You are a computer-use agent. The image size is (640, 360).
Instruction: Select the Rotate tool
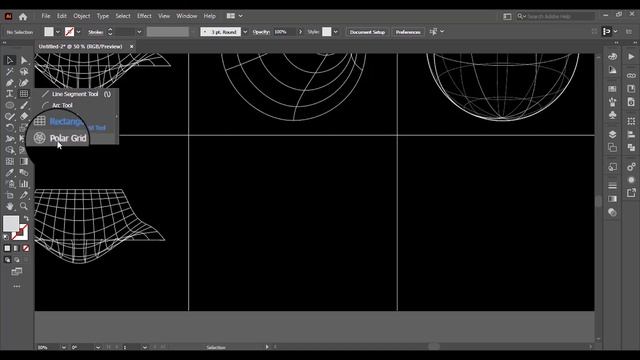tap(10, 128)
